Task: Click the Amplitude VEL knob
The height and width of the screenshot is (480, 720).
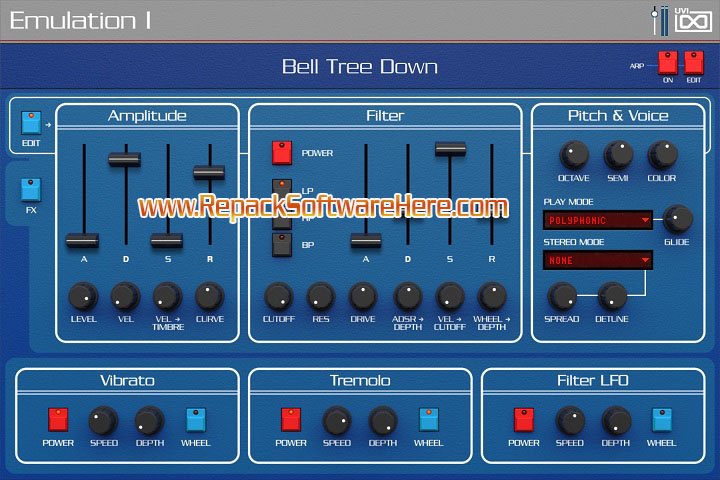Action: click(125, 296)
